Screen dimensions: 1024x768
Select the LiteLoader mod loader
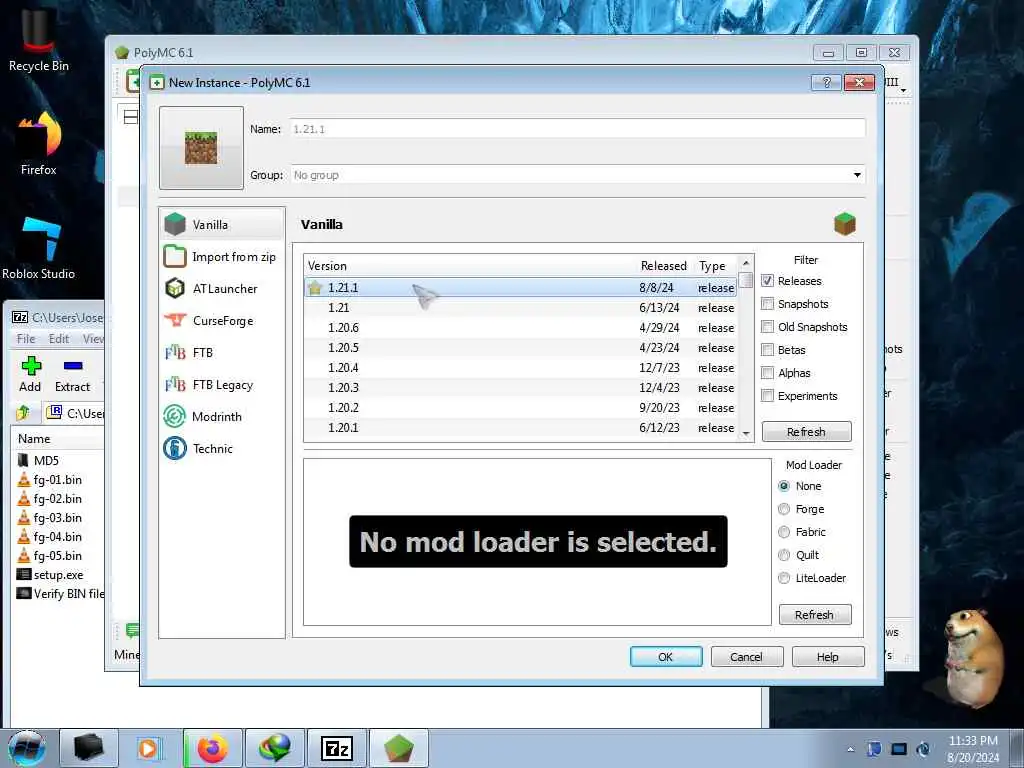point(784,578)
